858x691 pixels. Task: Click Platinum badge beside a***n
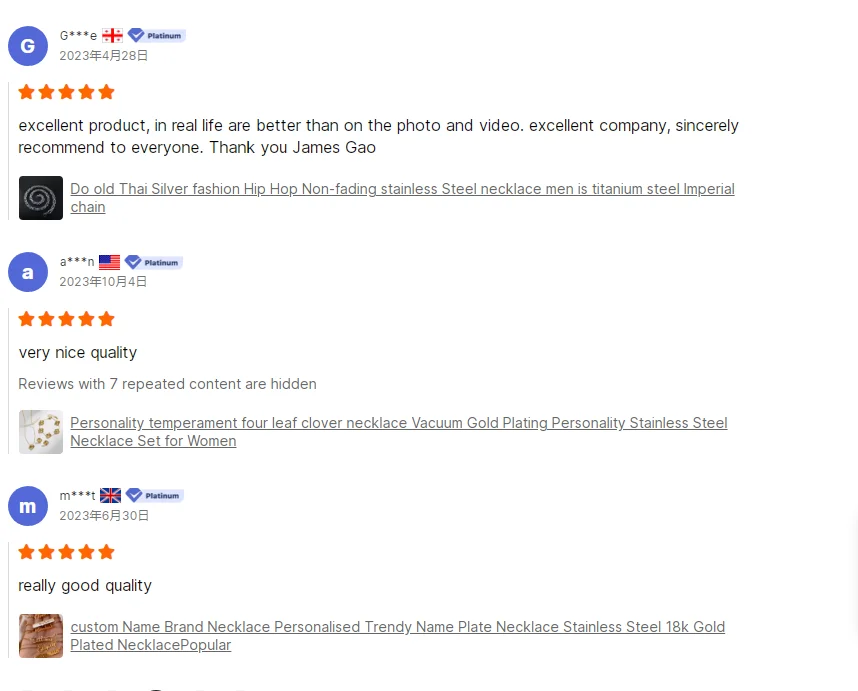[x=153, y=262]
